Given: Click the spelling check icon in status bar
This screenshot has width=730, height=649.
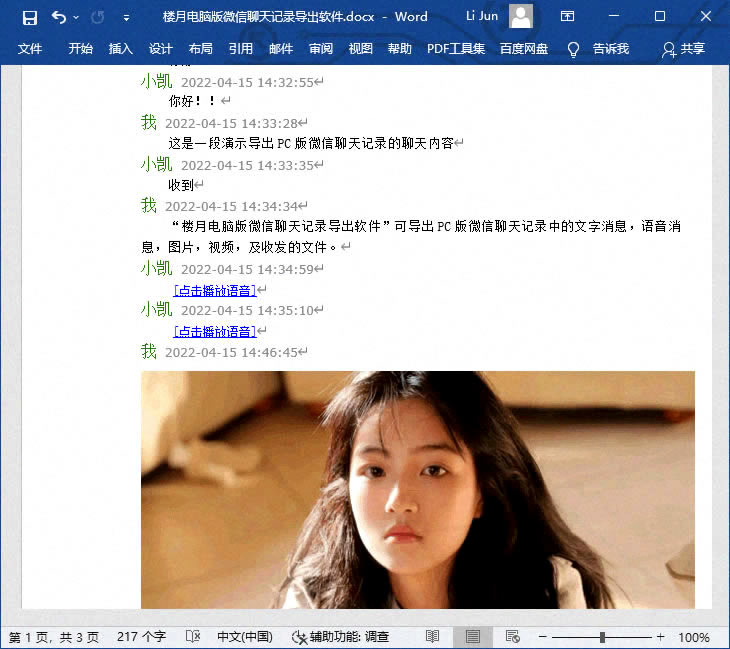Looking at the screenshot, I should tap(193, 637).
